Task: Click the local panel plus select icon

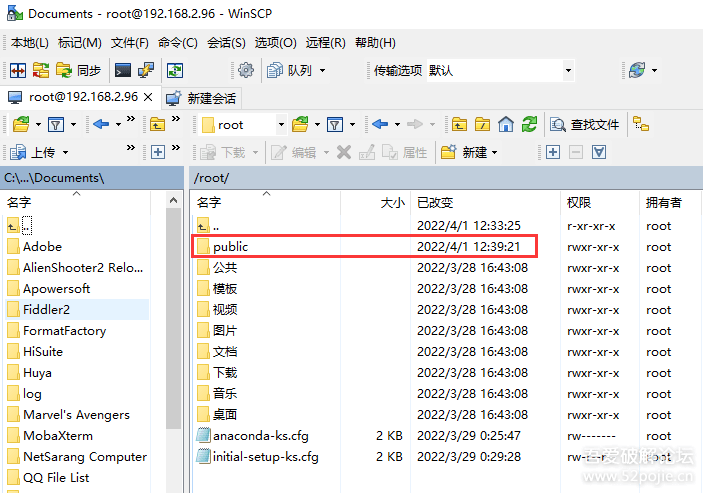Action: [x=157, y=152]
